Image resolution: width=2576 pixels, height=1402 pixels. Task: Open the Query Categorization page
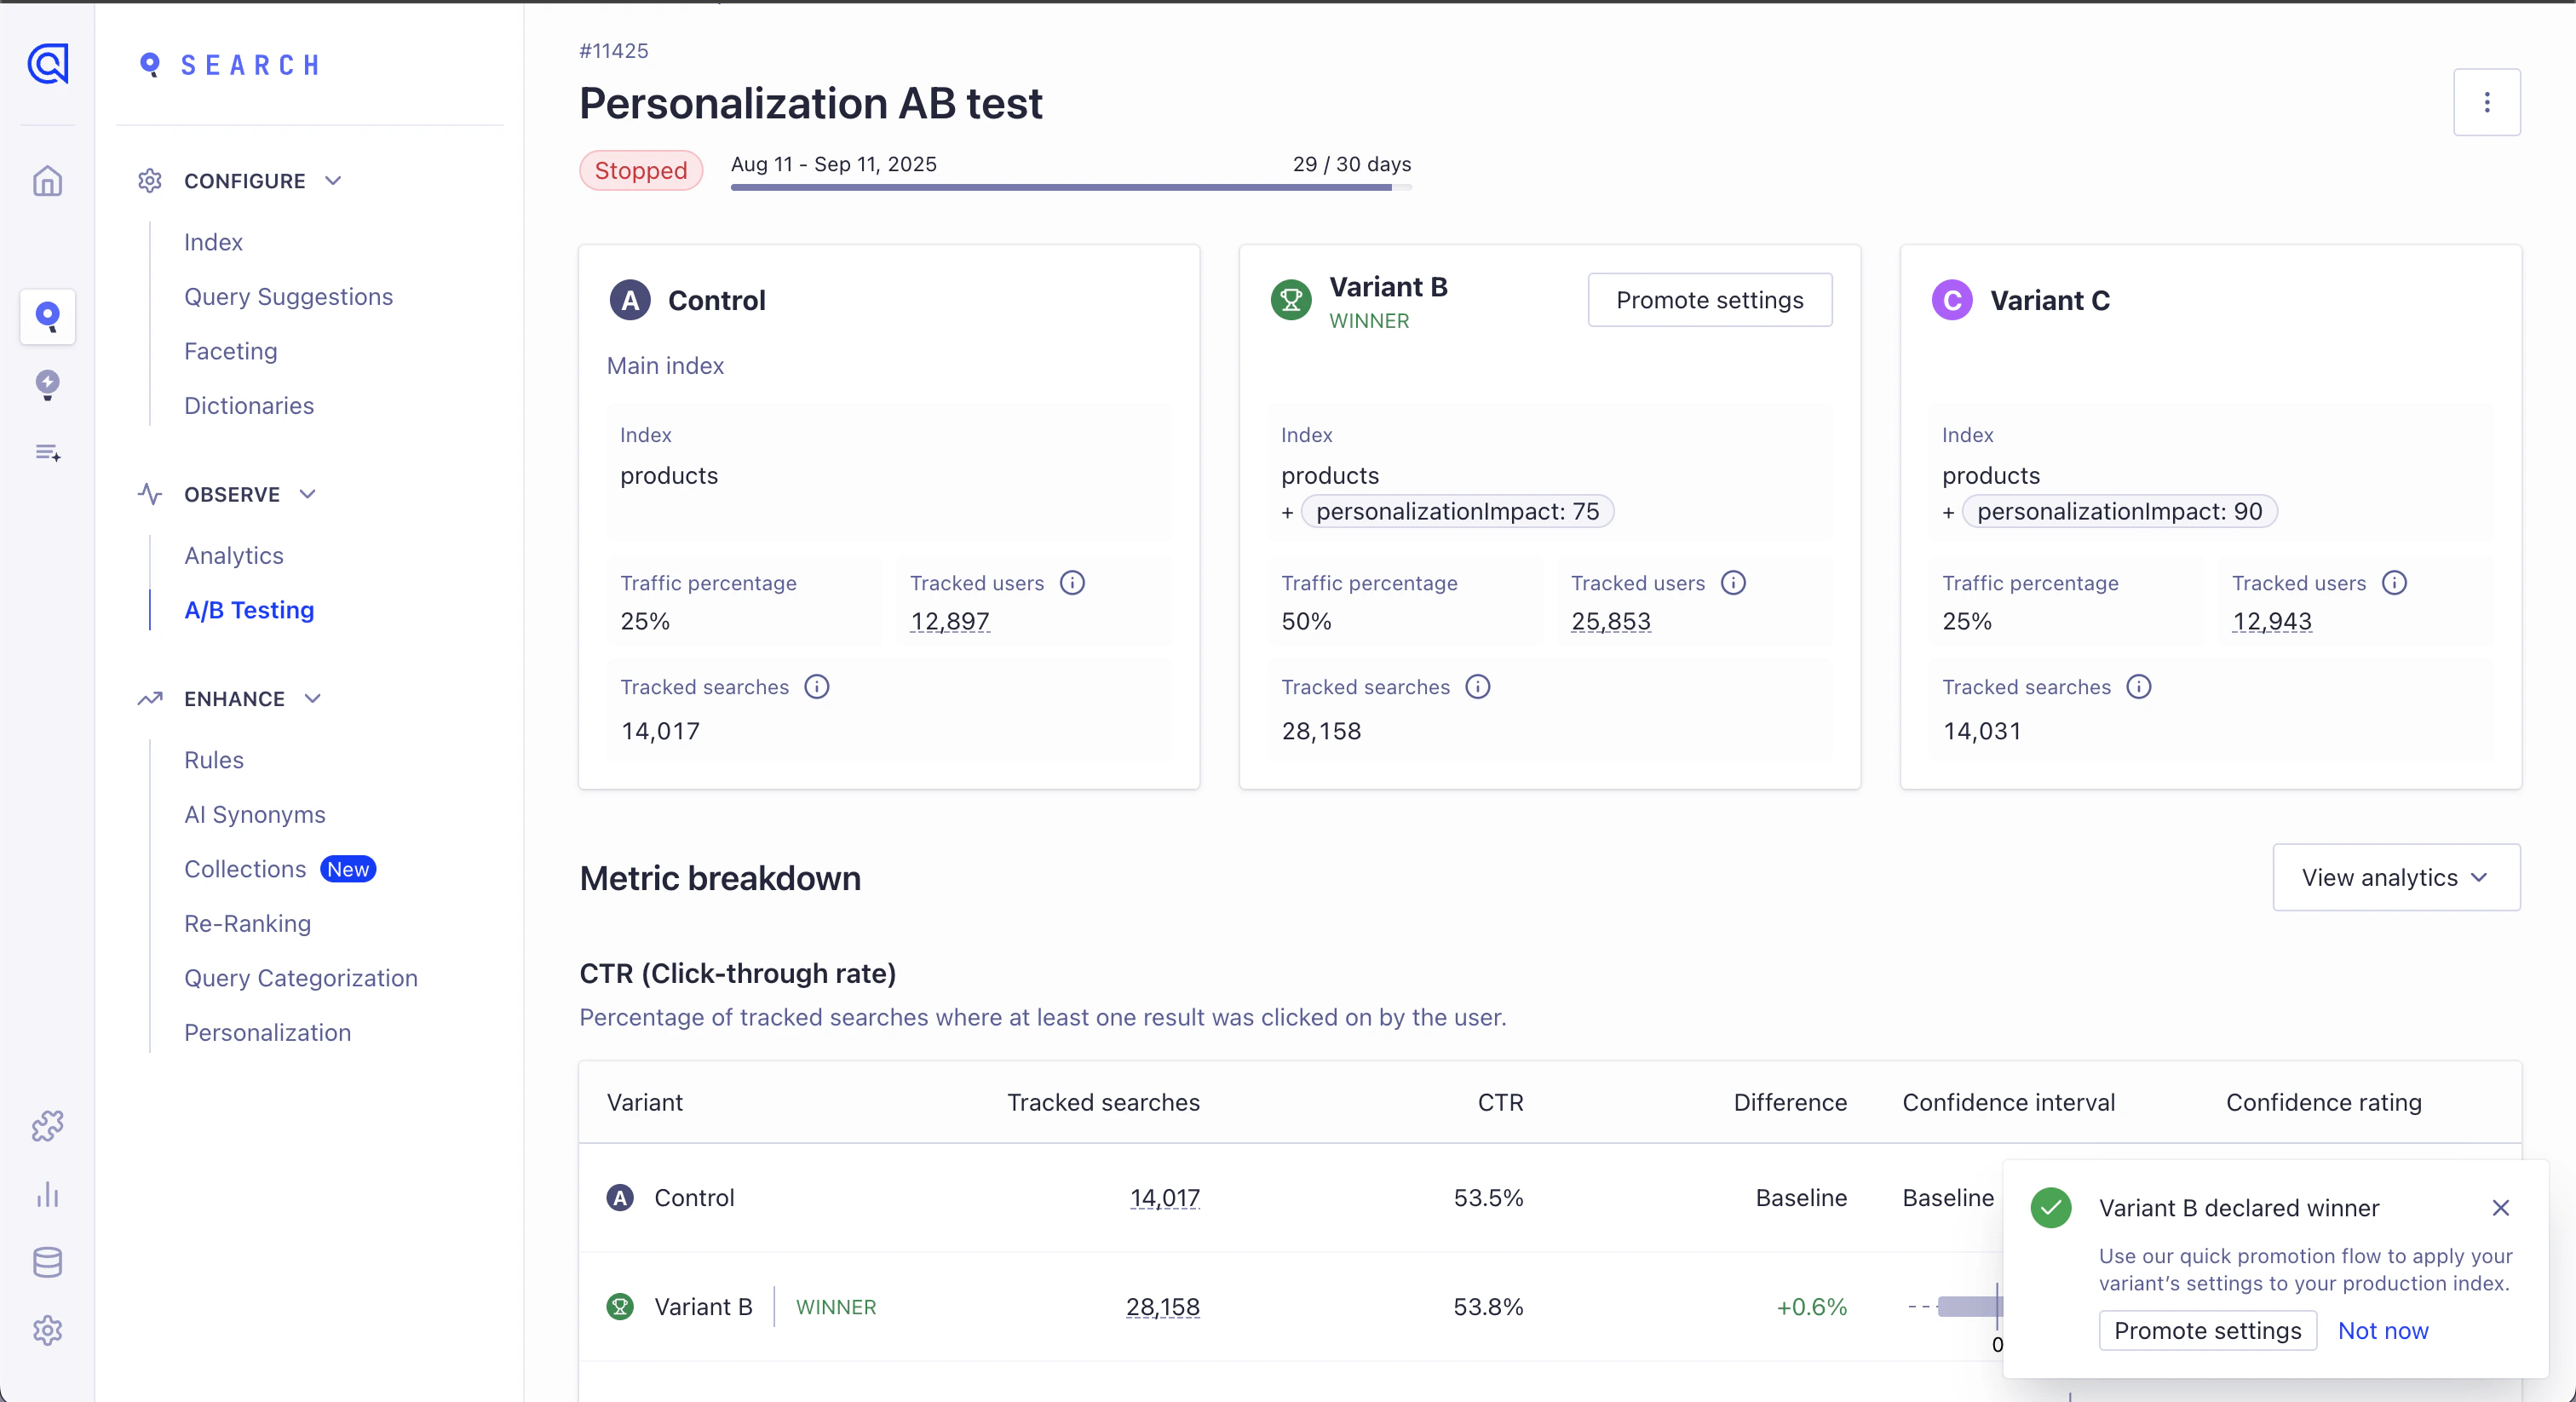pos(300,978)
